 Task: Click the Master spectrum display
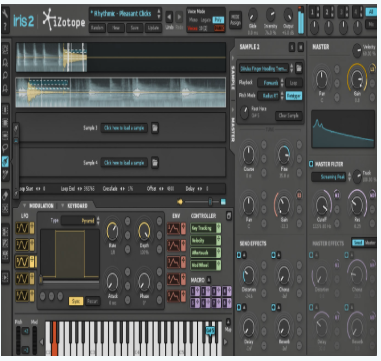tap(343, 129)
